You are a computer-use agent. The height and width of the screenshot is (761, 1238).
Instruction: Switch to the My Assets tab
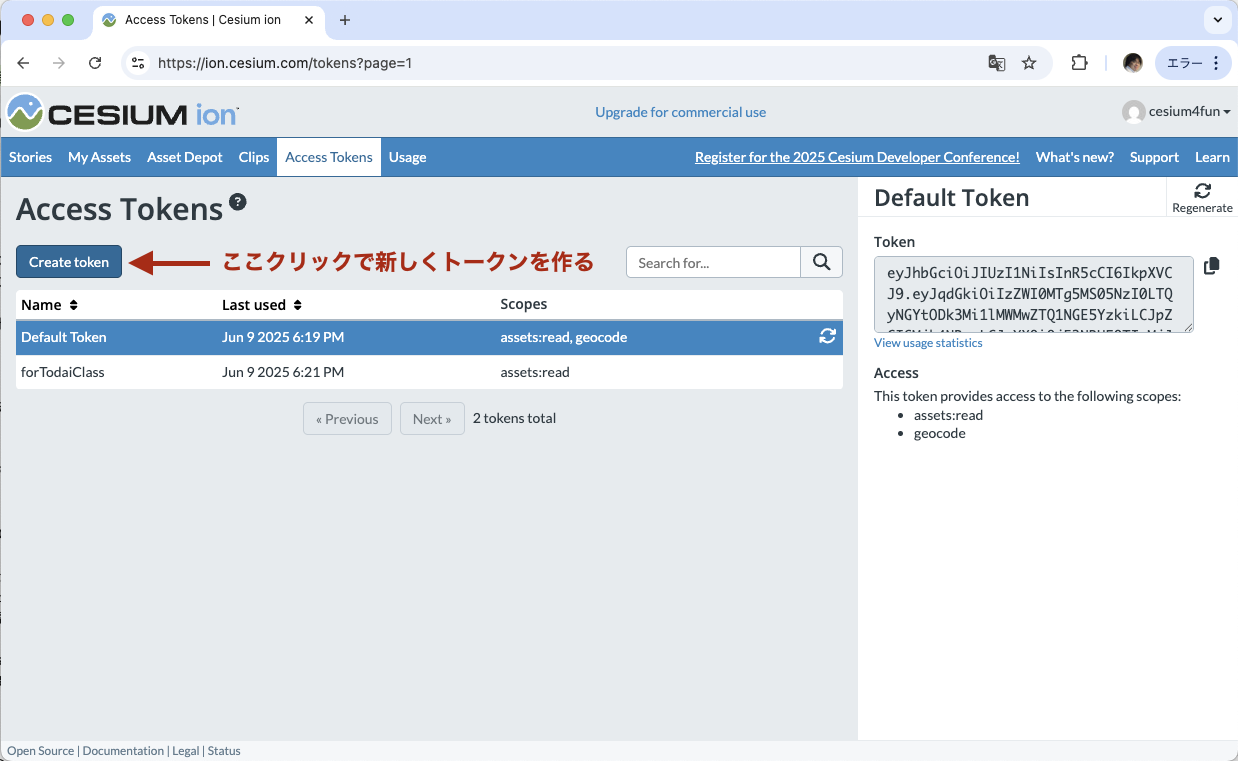pos(99,157)
